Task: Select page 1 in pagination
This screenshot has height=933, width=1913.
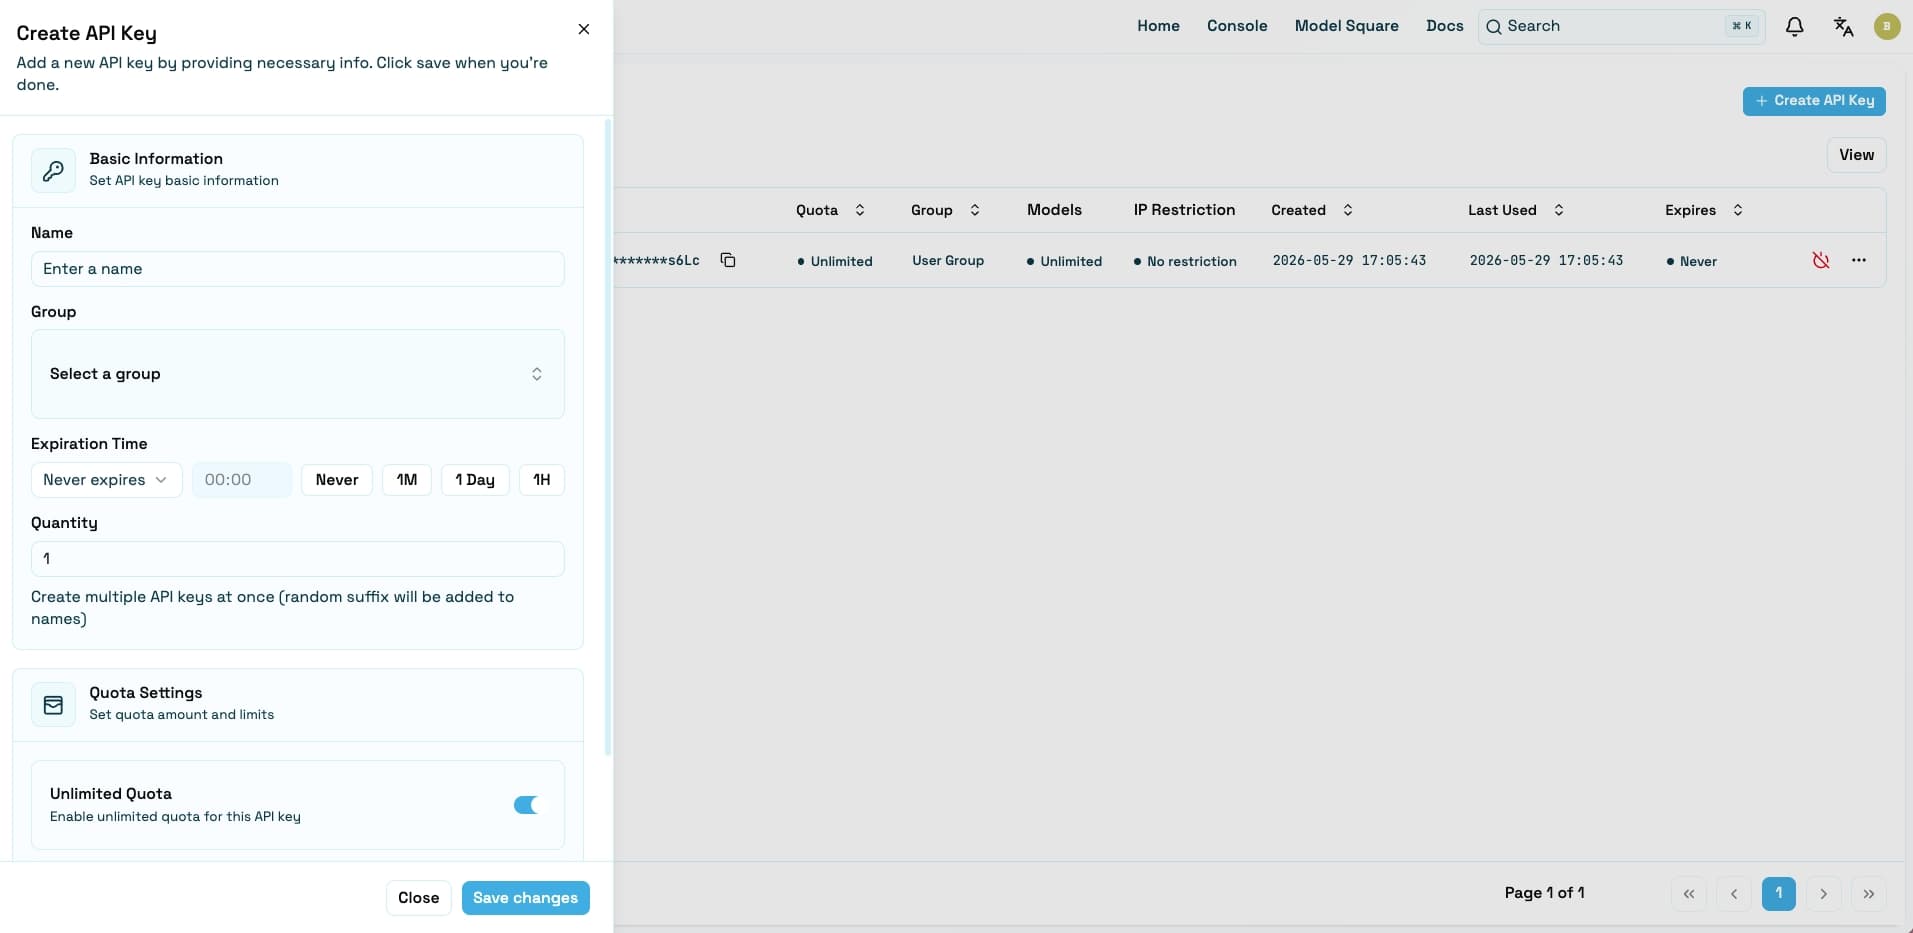Action: click(1779, 893)
